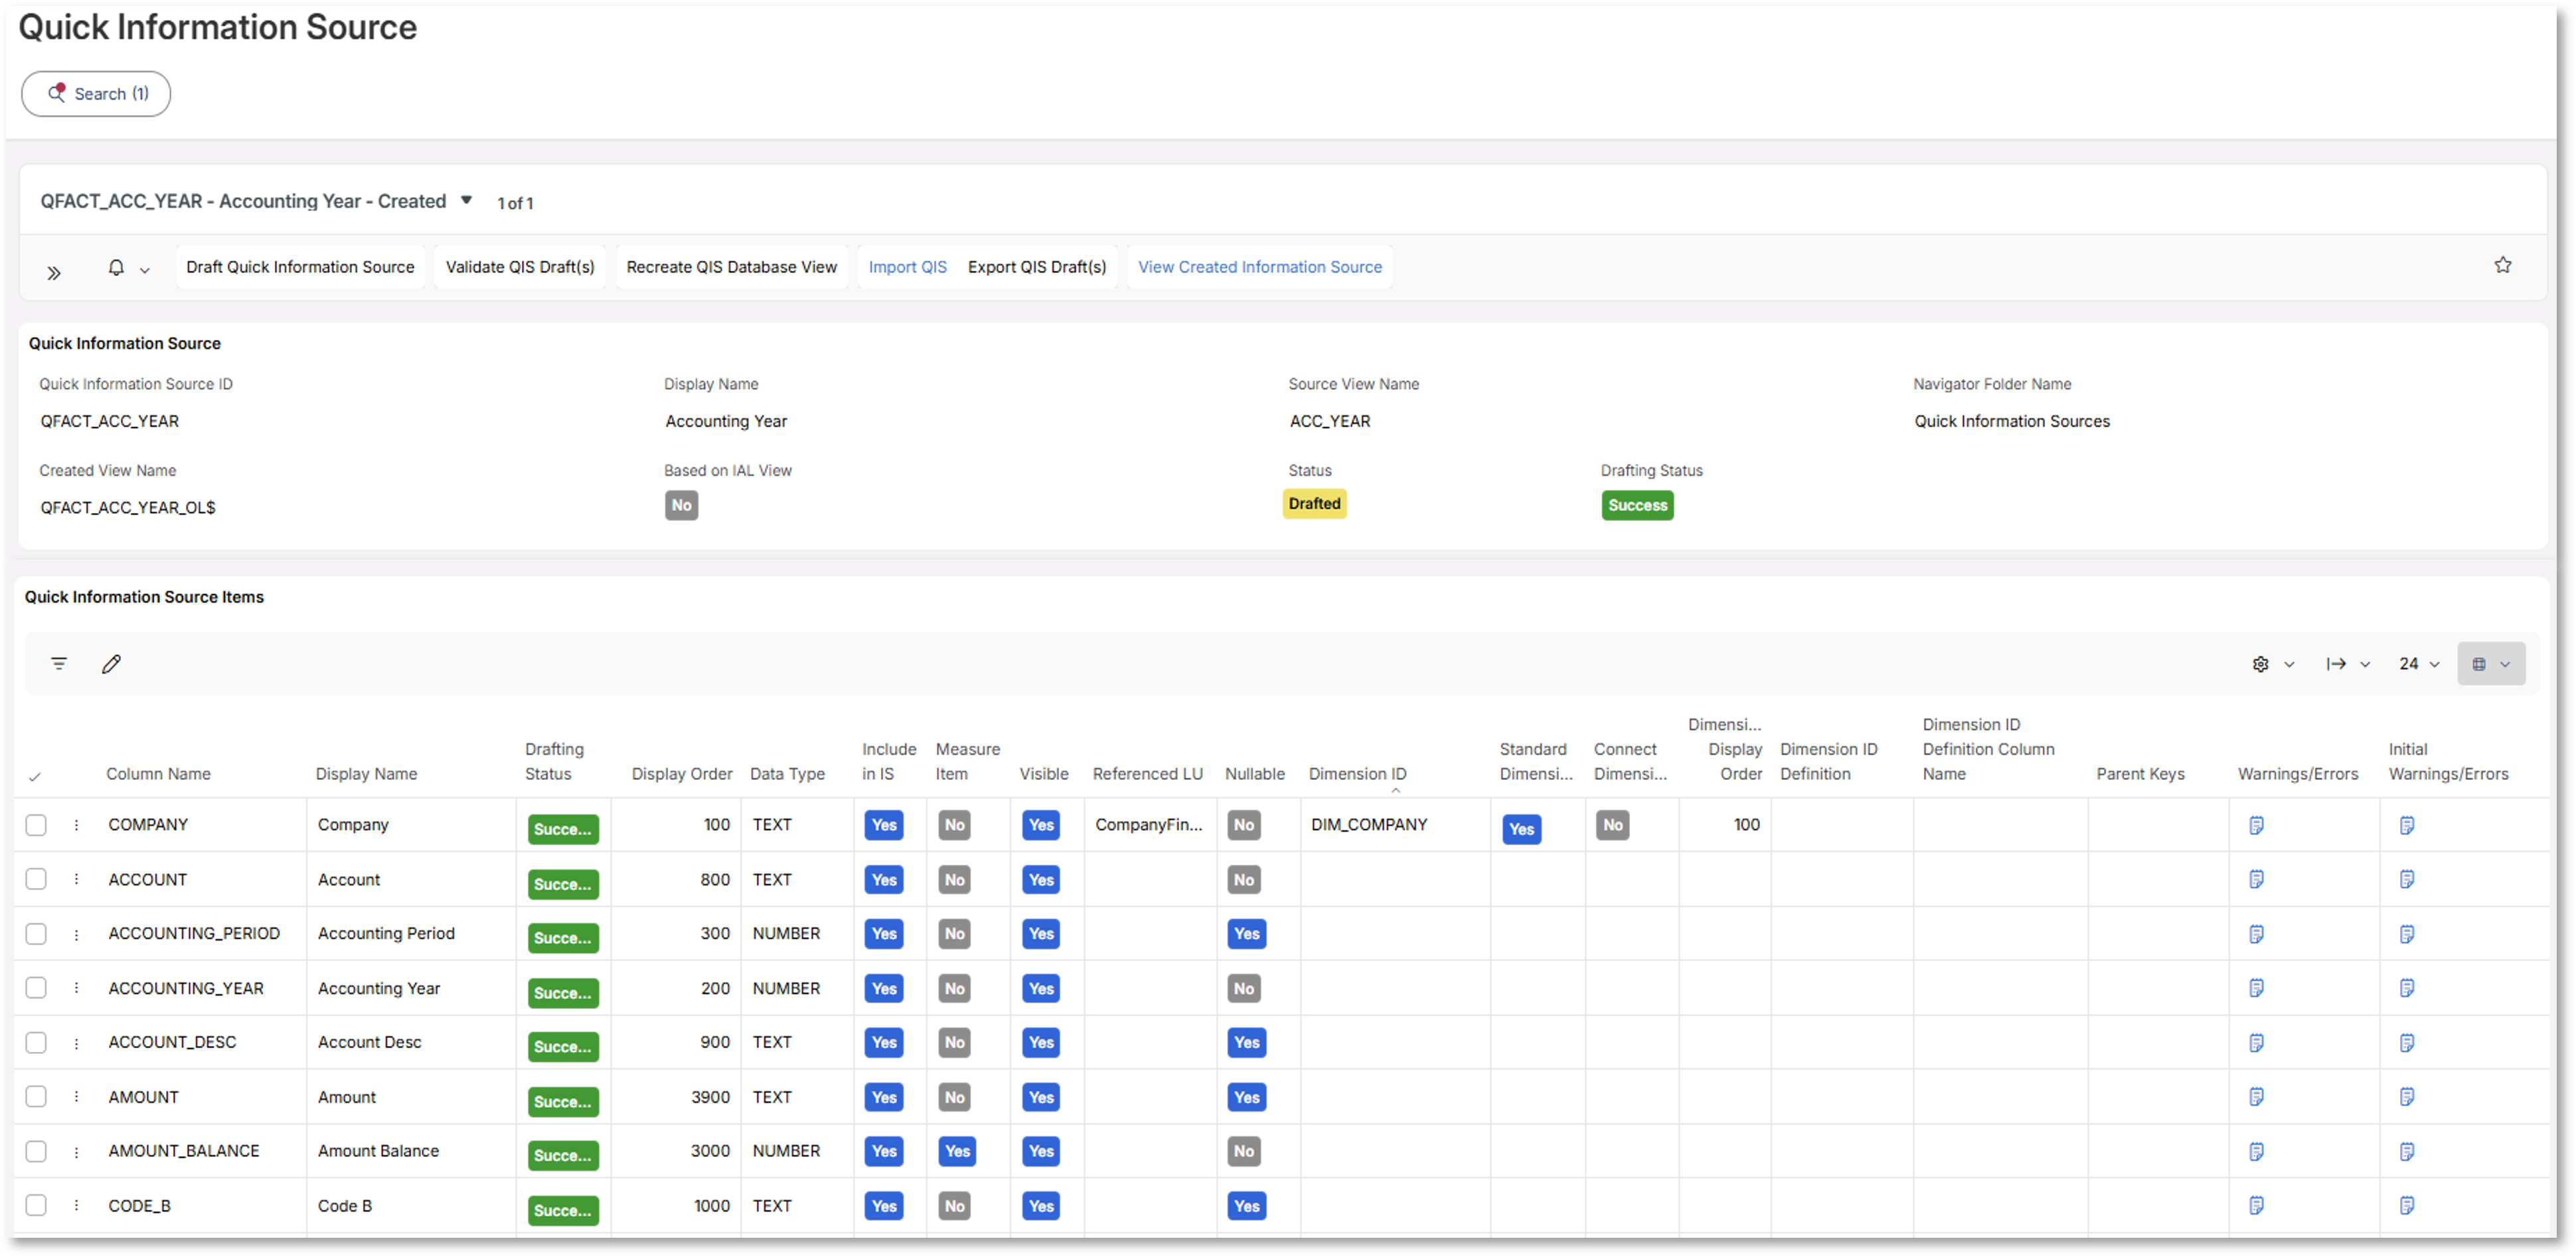
Task: Sort by the Display Order column header
Action: (x=682, y=774)
